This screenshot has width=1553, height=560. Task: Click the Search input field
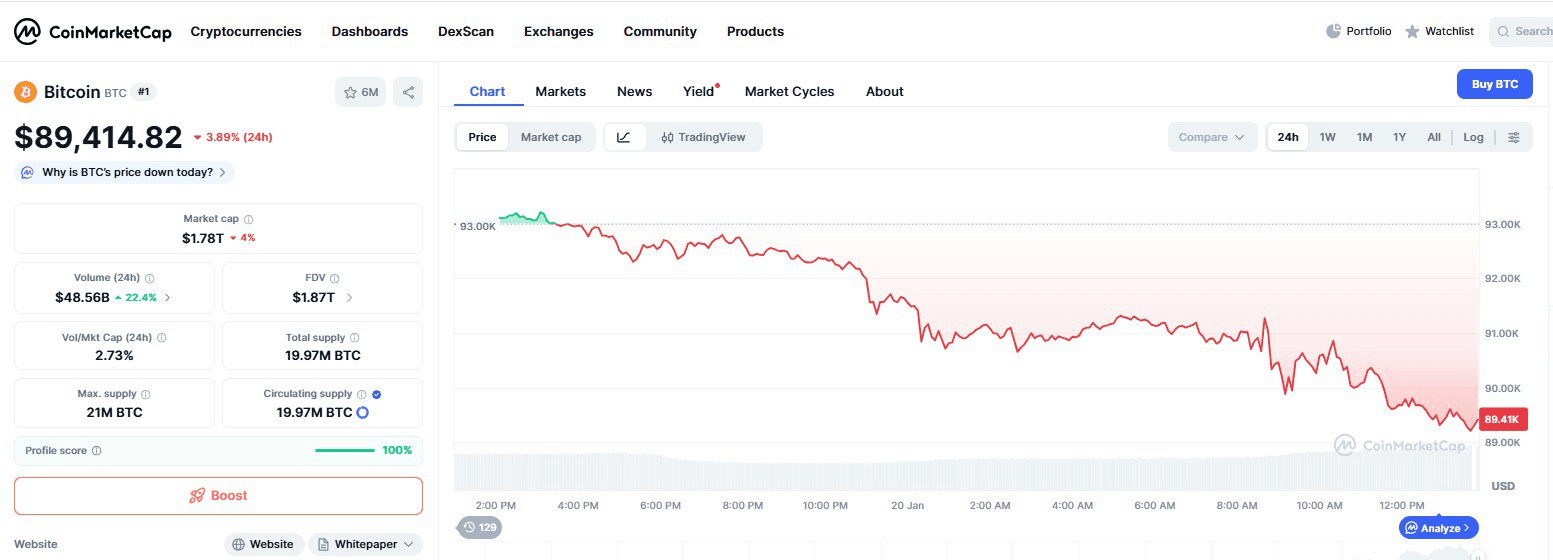click(x=1525, y=31)
